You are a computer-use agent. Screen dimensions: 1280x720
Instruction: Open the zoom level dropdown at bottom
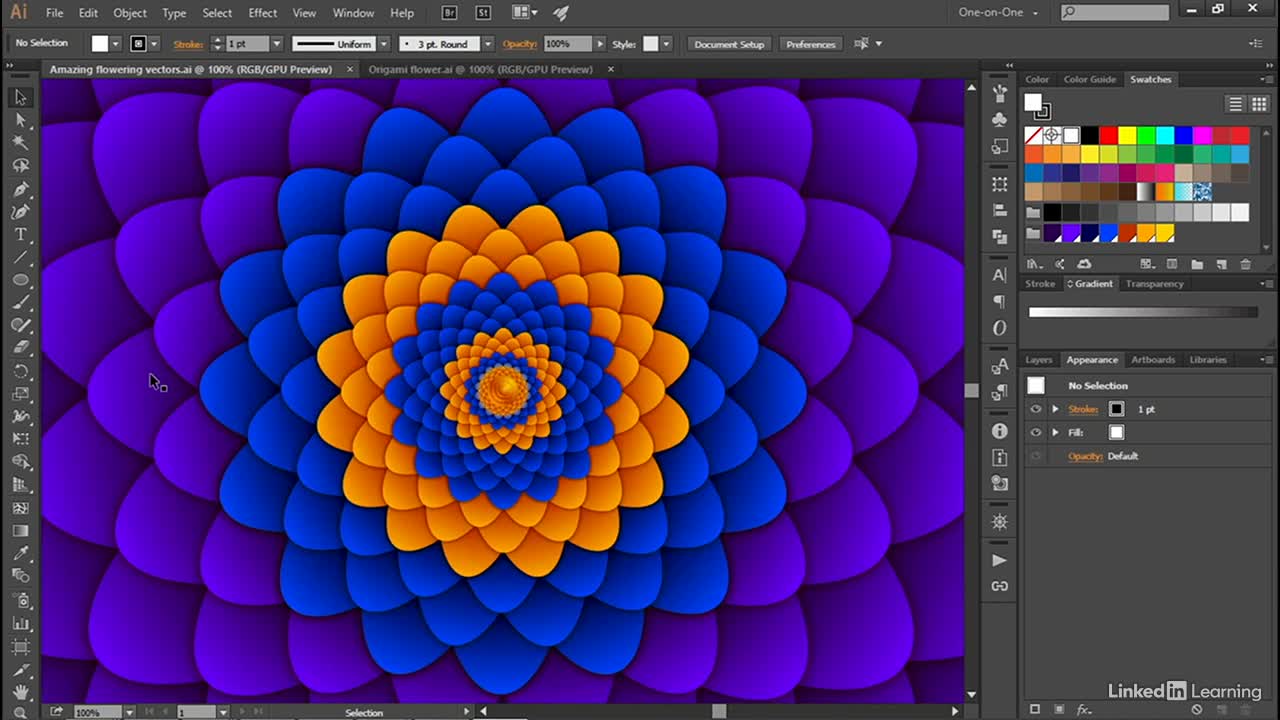(x=130, y=712)
